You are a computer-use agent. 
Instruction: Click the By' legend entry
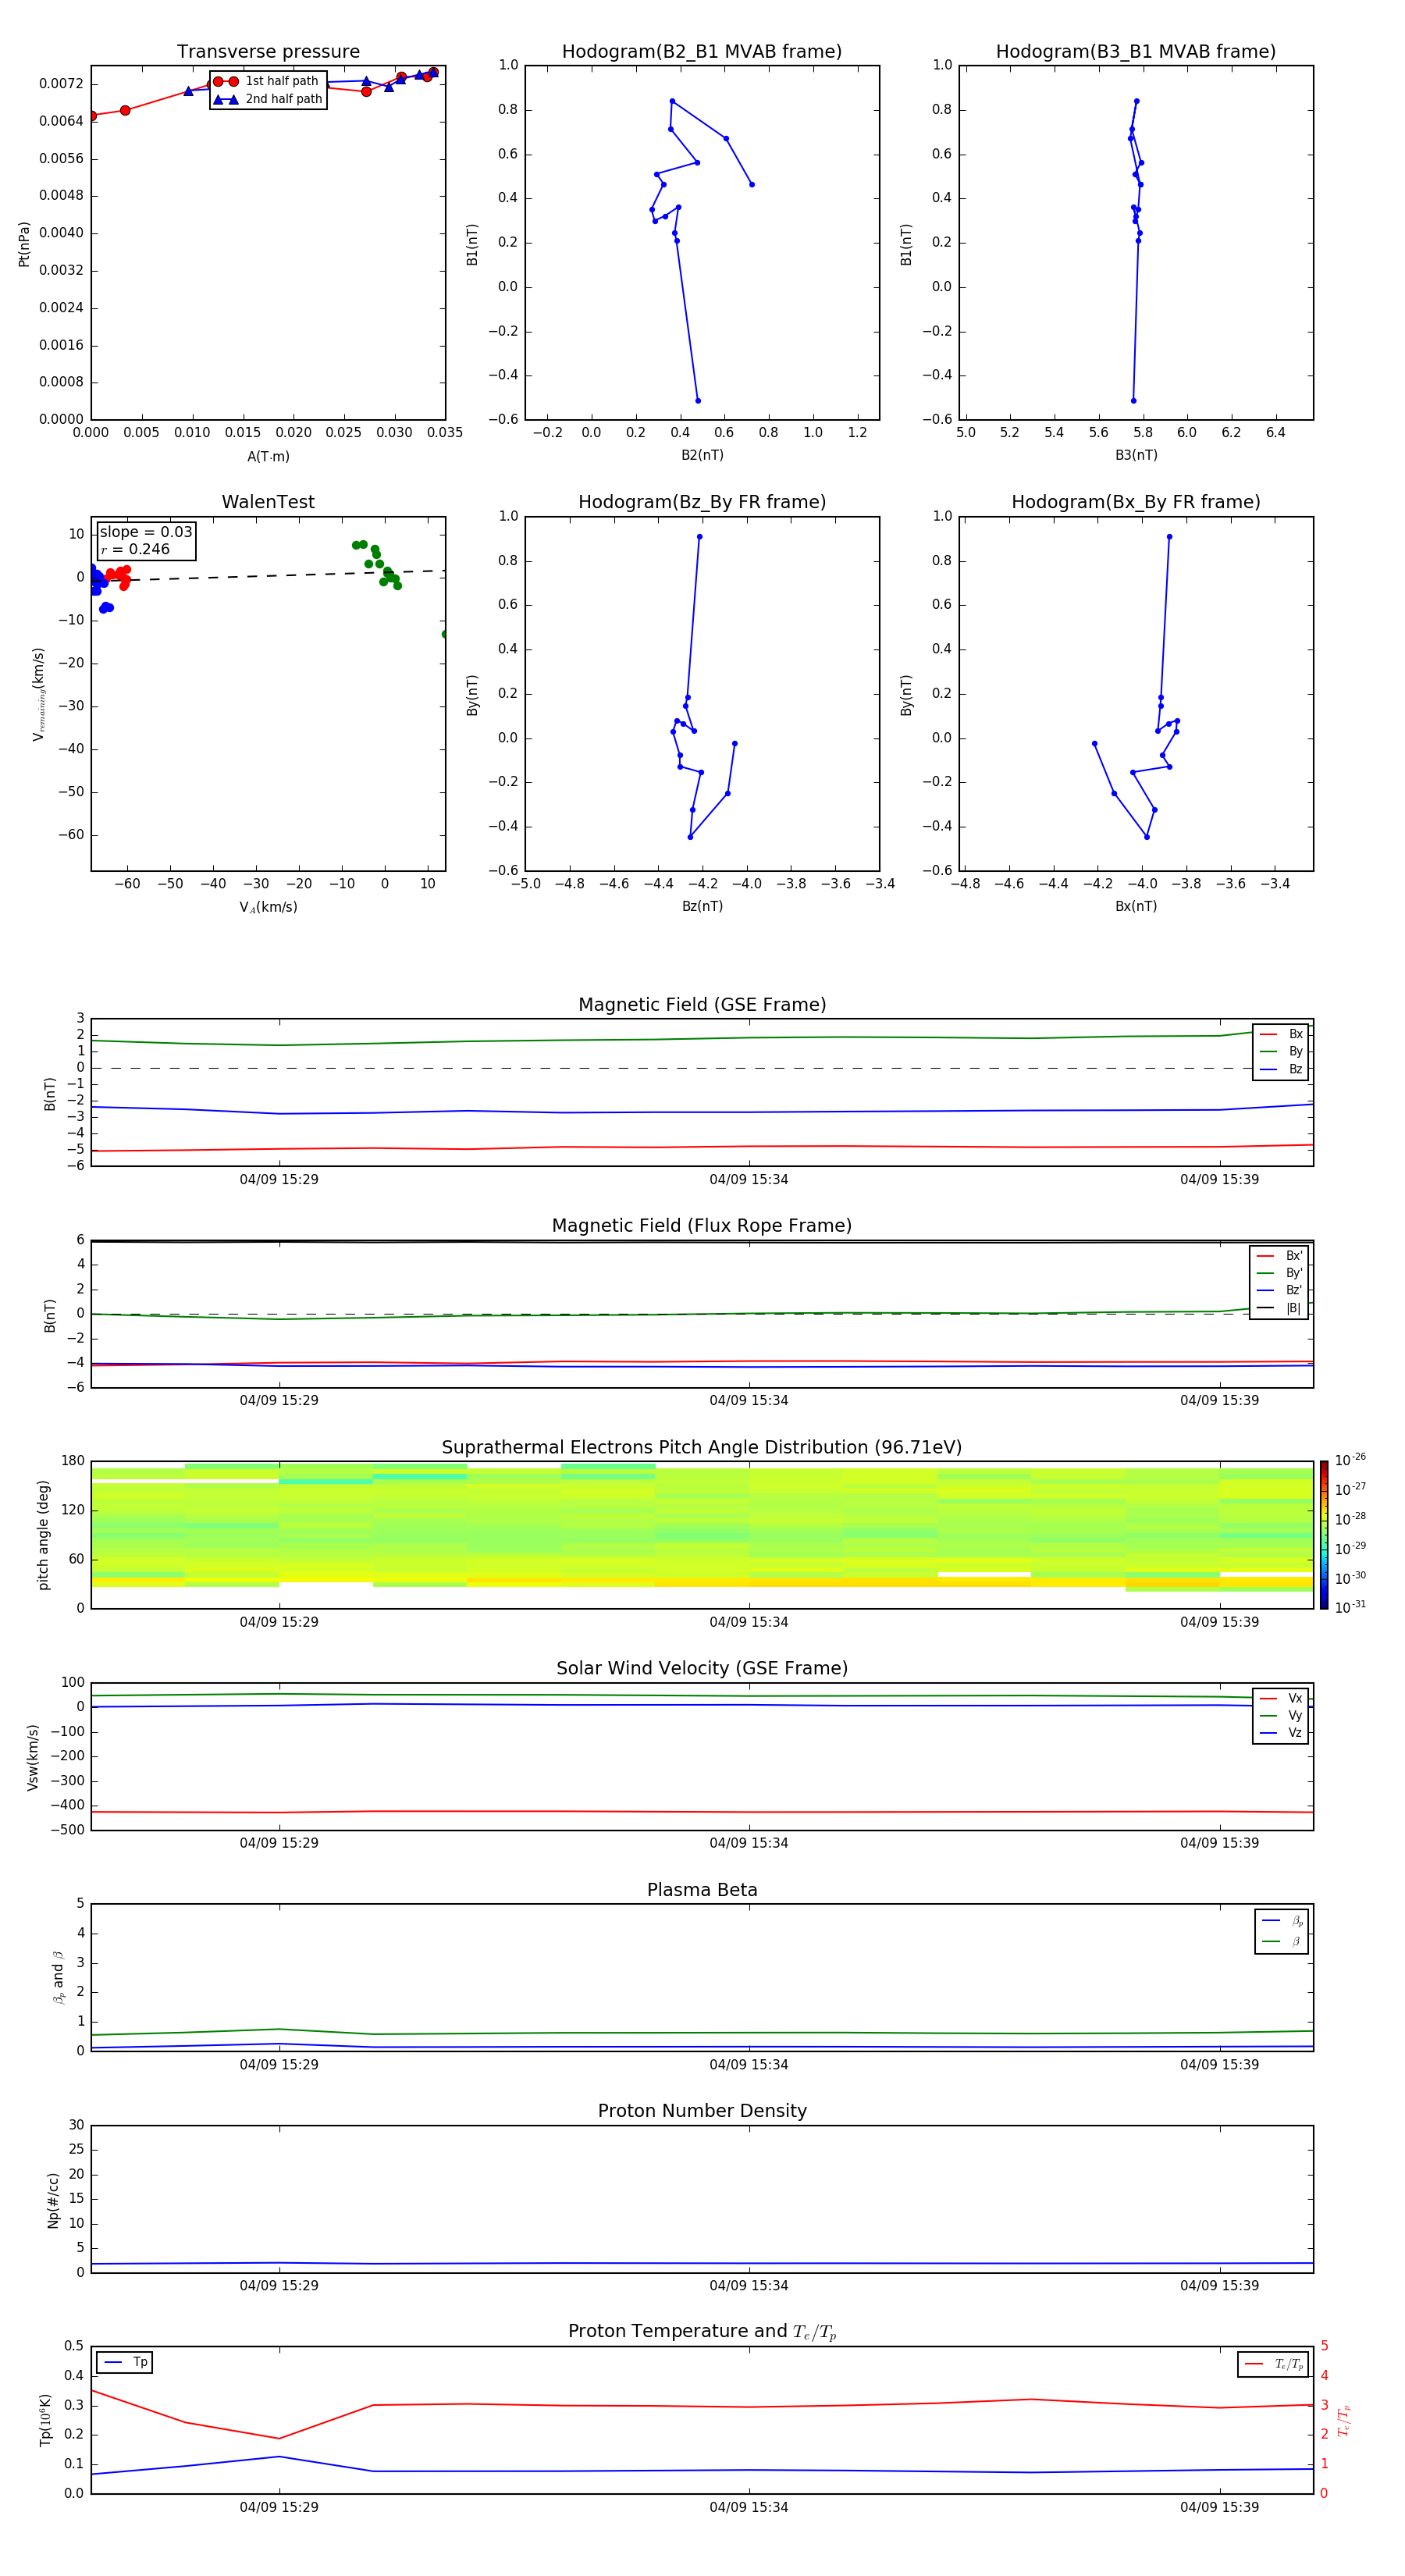click(1279, 1273)
